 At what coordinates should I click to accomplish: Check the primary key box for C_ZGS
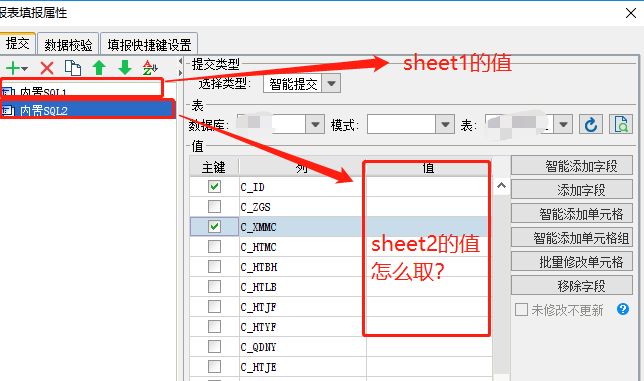214,206
